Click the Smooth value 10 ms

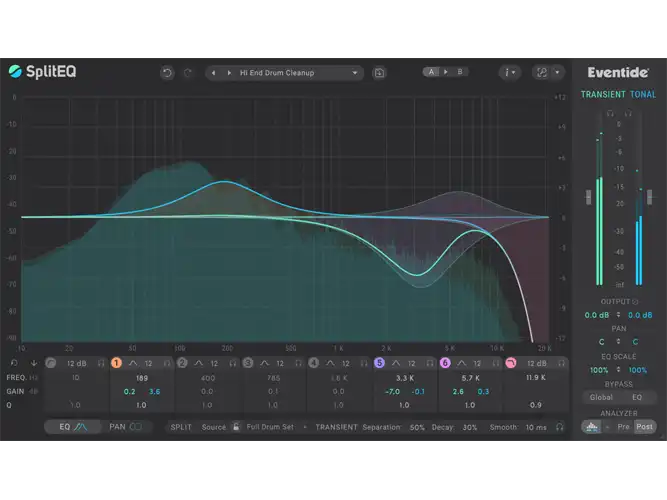coord(536,427)
